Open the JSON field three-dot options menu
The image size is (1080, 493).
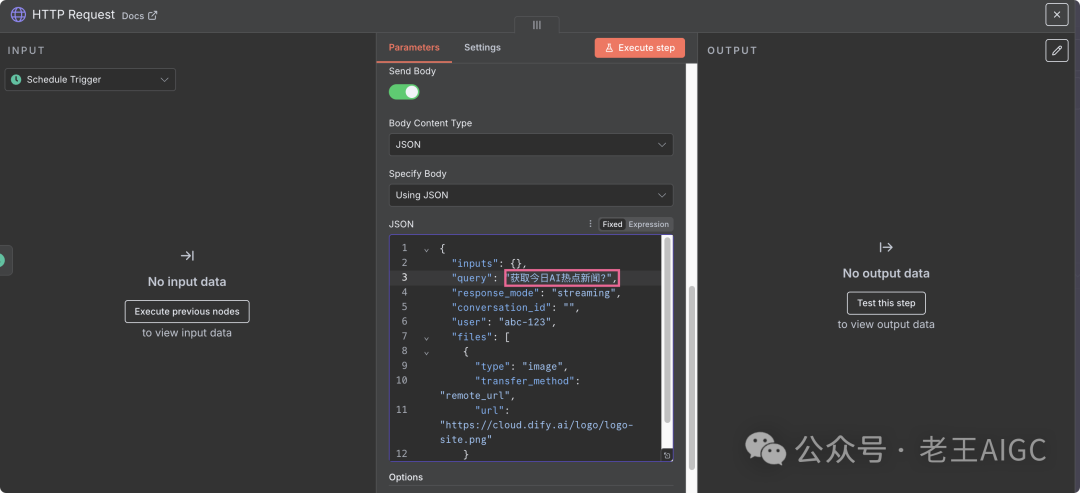[x=590, y=224]
